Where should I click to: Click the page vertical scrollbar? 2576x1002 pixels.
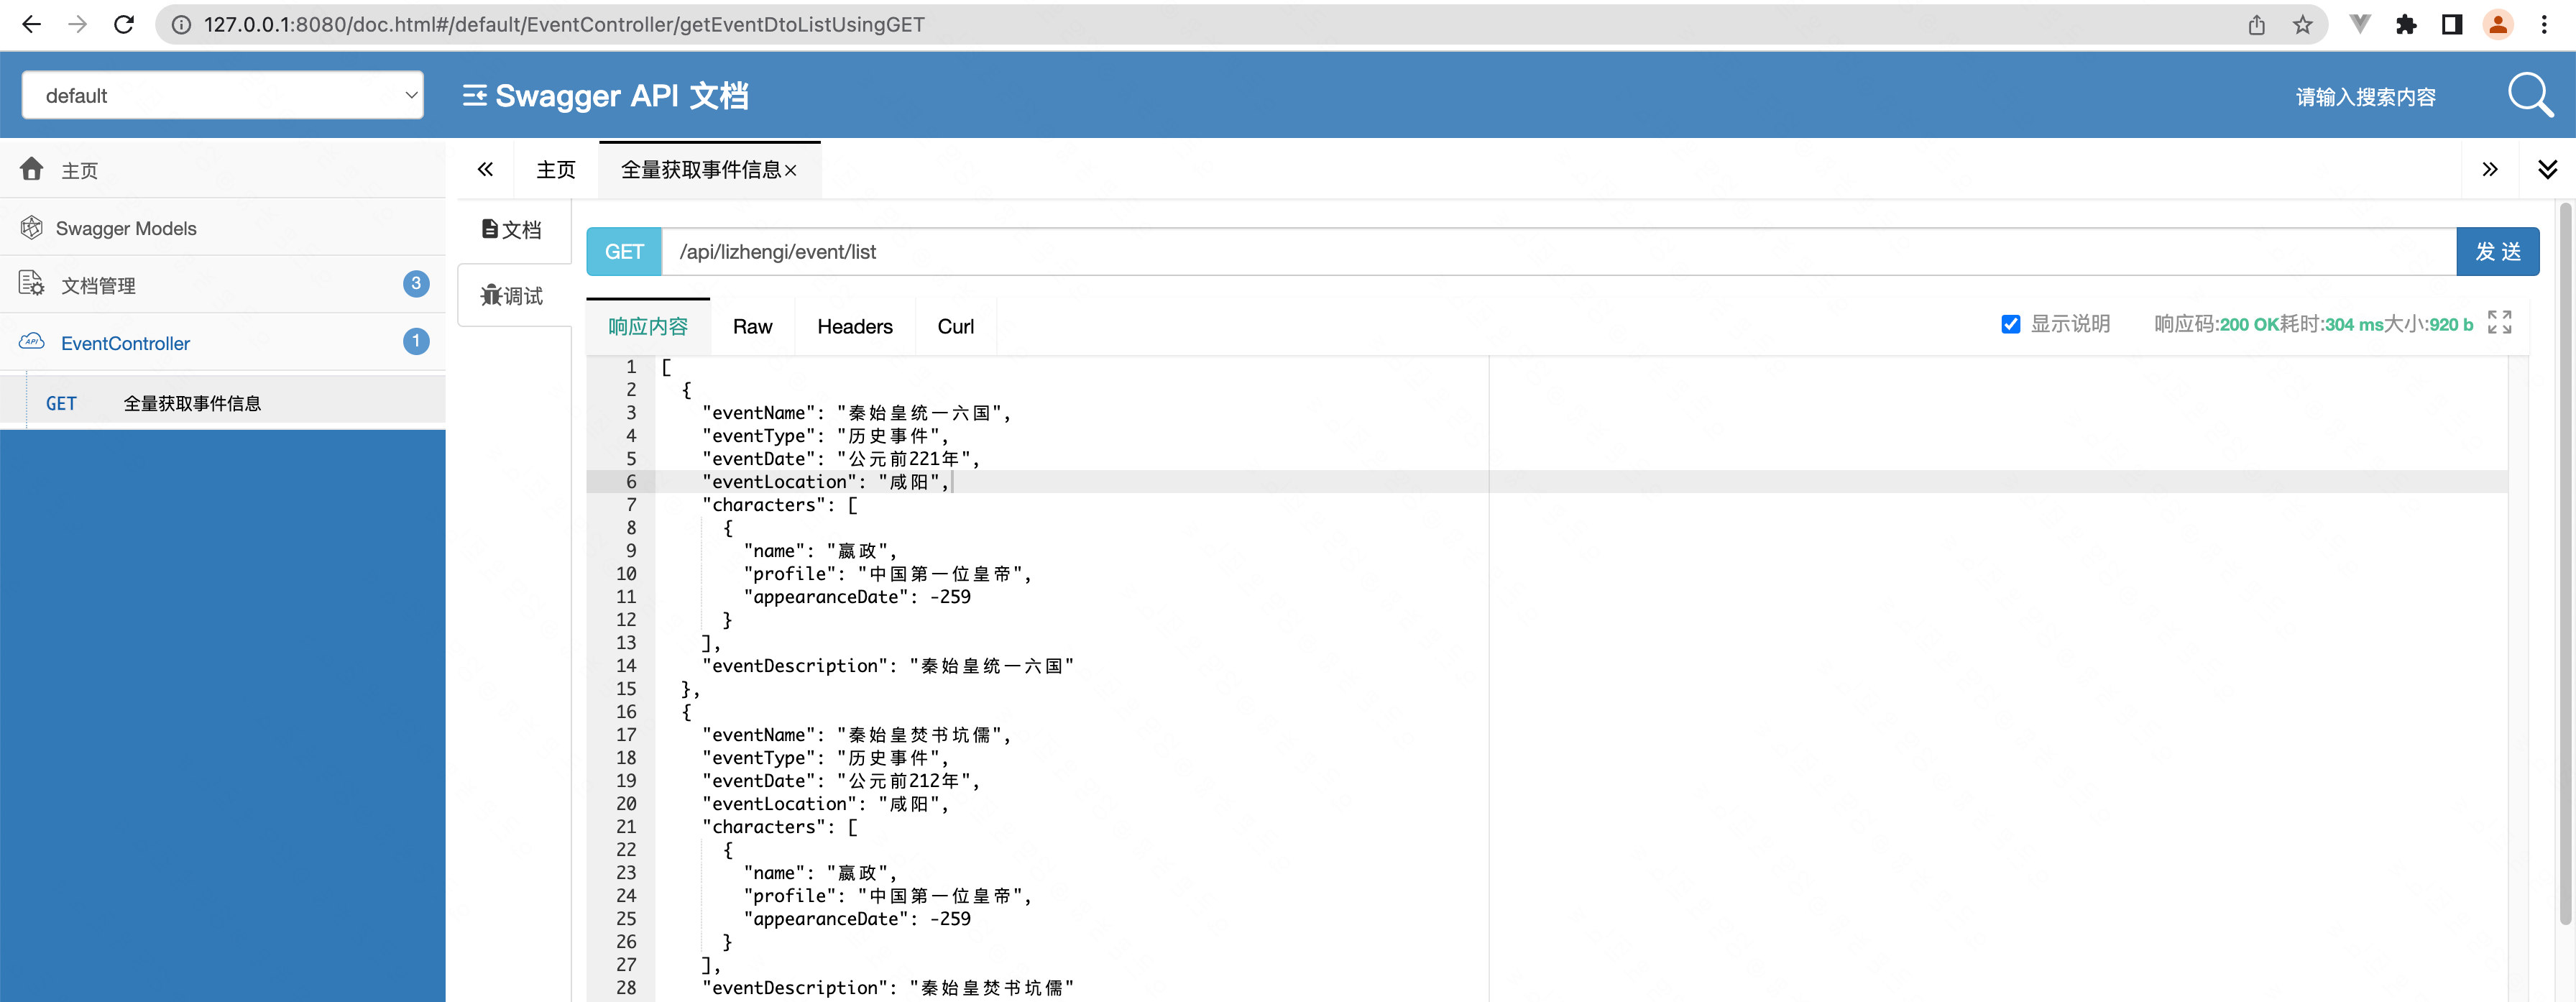point(2566,563)
